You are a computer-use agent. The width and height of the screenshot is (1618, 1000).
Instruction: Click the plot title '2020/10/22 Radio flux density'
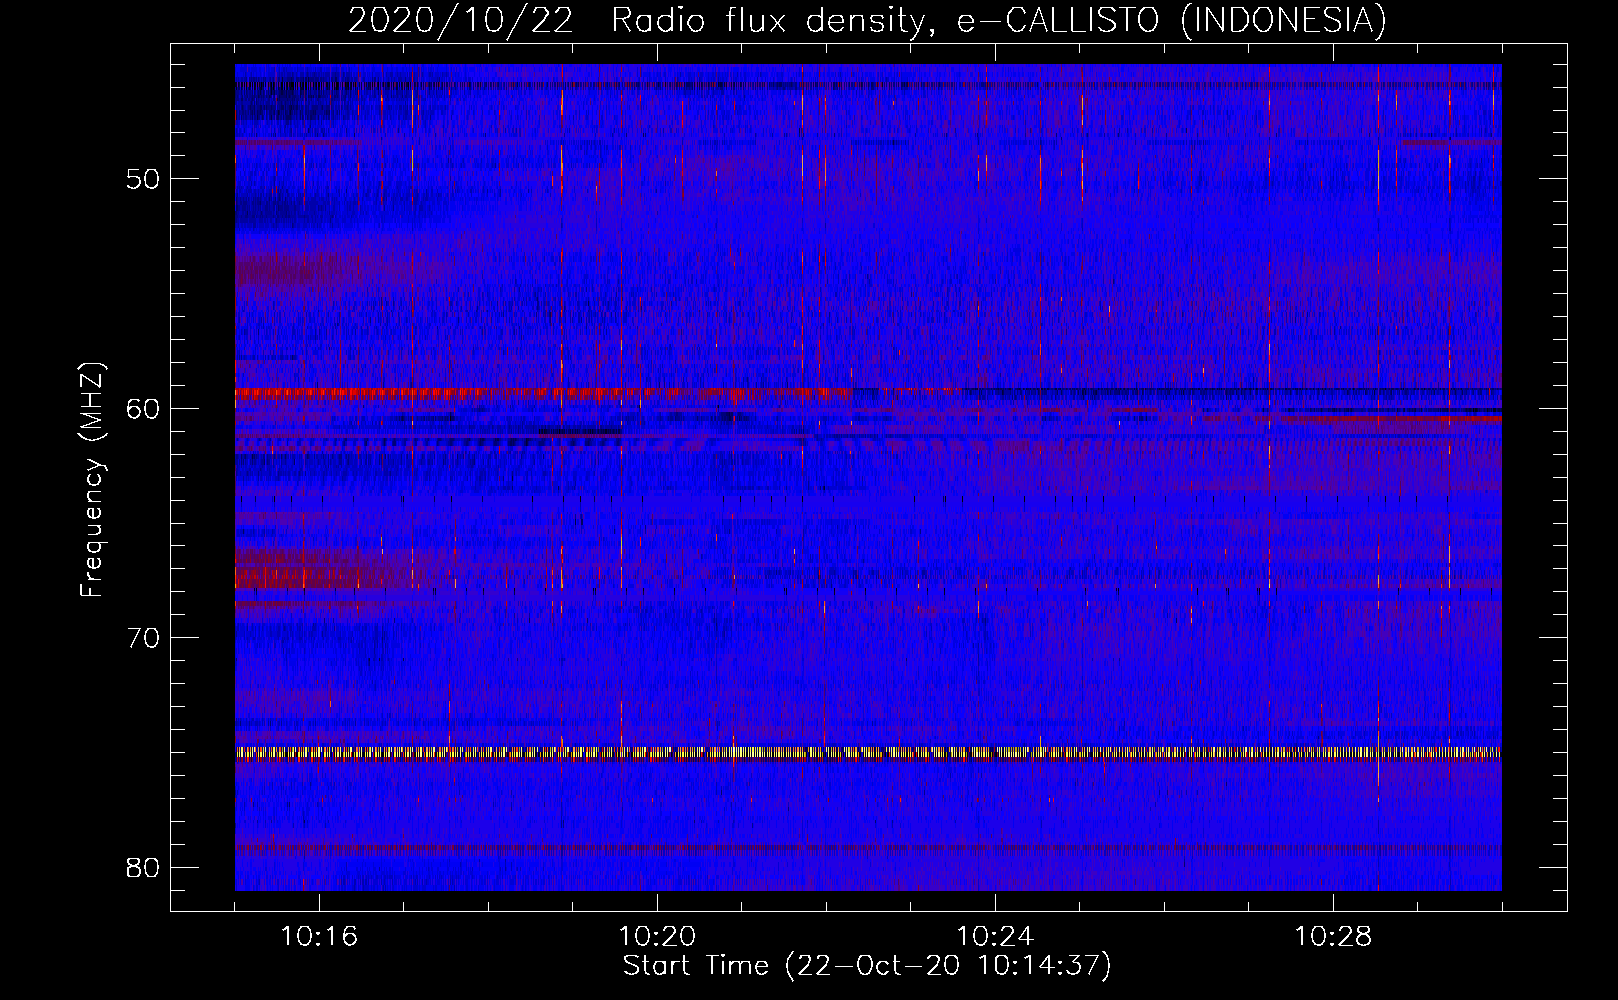[x=867, y=20]
